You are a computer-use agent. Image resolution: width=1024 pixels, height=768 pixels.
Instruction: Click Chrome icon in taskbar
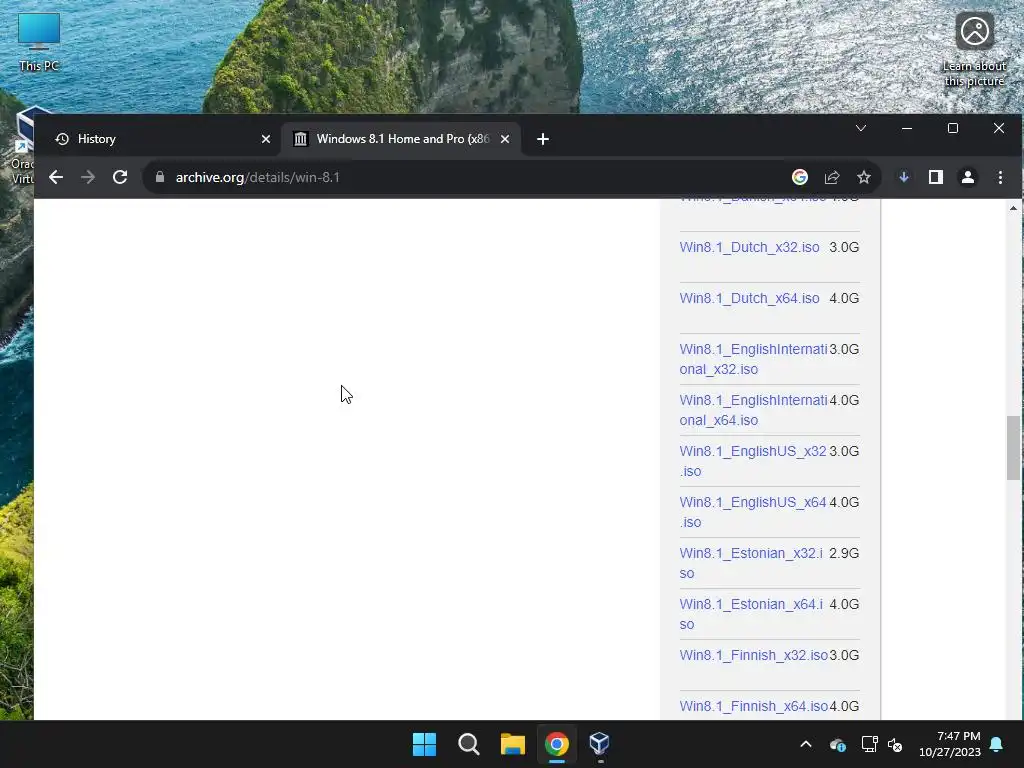click(556, 744)
